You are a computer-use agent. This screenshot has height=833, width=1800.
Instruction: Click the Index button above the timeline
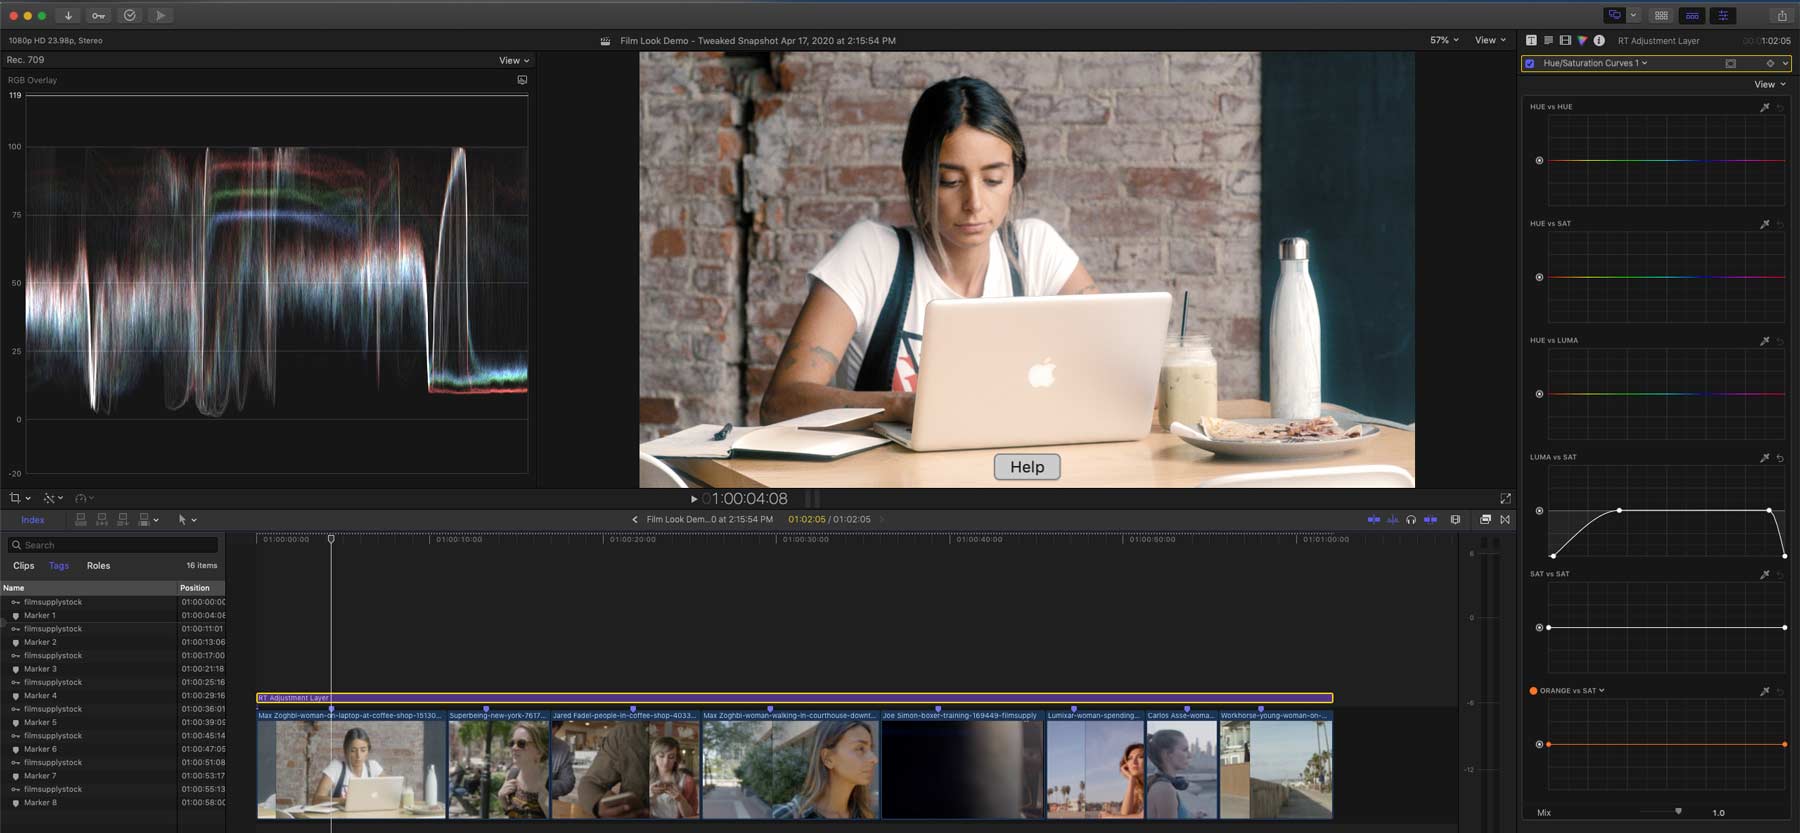[33, 520]
